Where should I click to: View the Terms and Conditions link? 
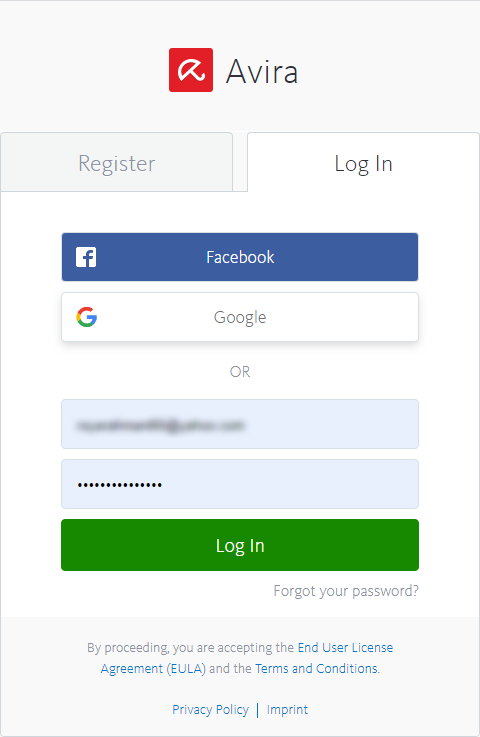pyautogui.click(x=316, y=668)
